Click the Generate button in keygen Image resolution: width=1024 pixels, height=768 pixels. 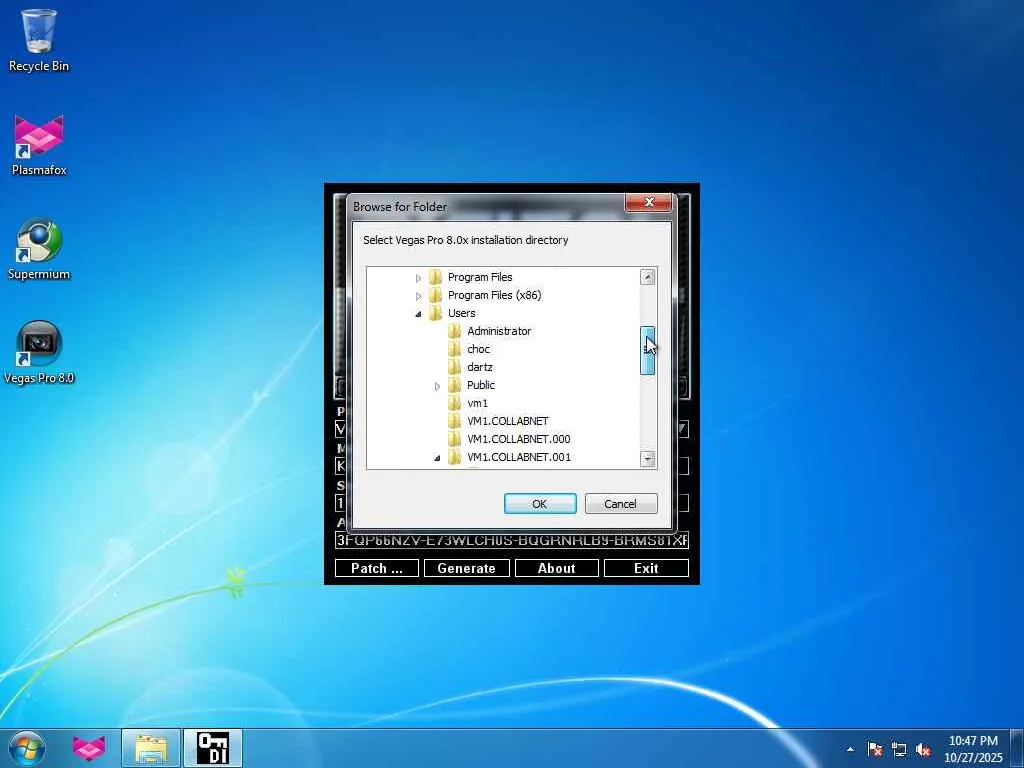pos(466,568)
